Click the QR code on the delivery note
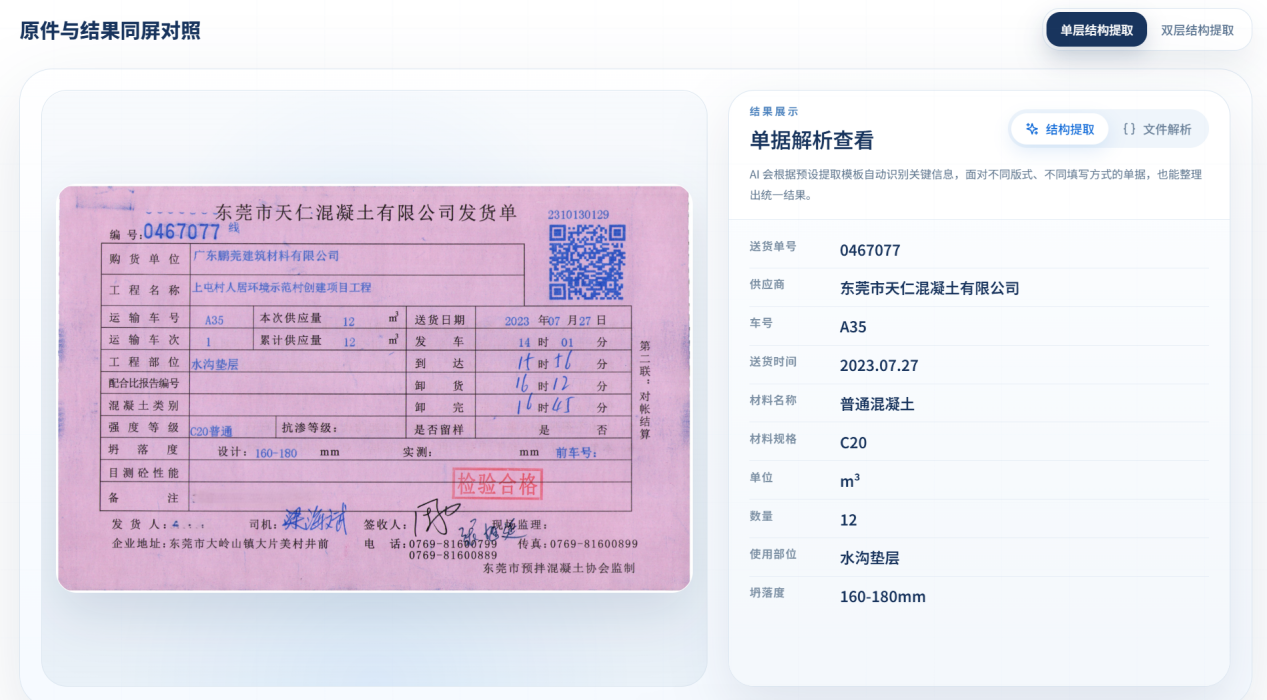This screenshot has height=700, width=1267. pyautogui.click(x=587, y=262)
